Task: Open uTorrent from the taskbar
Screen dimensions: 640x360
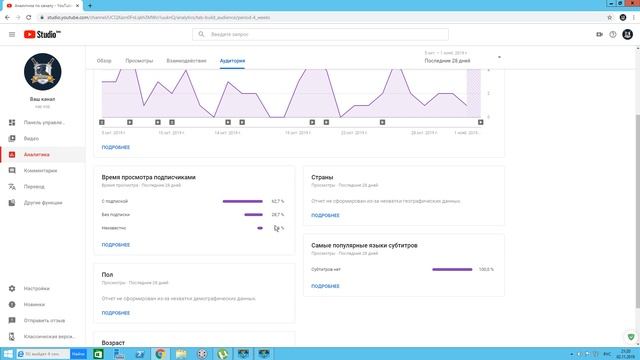Action: 222,354
